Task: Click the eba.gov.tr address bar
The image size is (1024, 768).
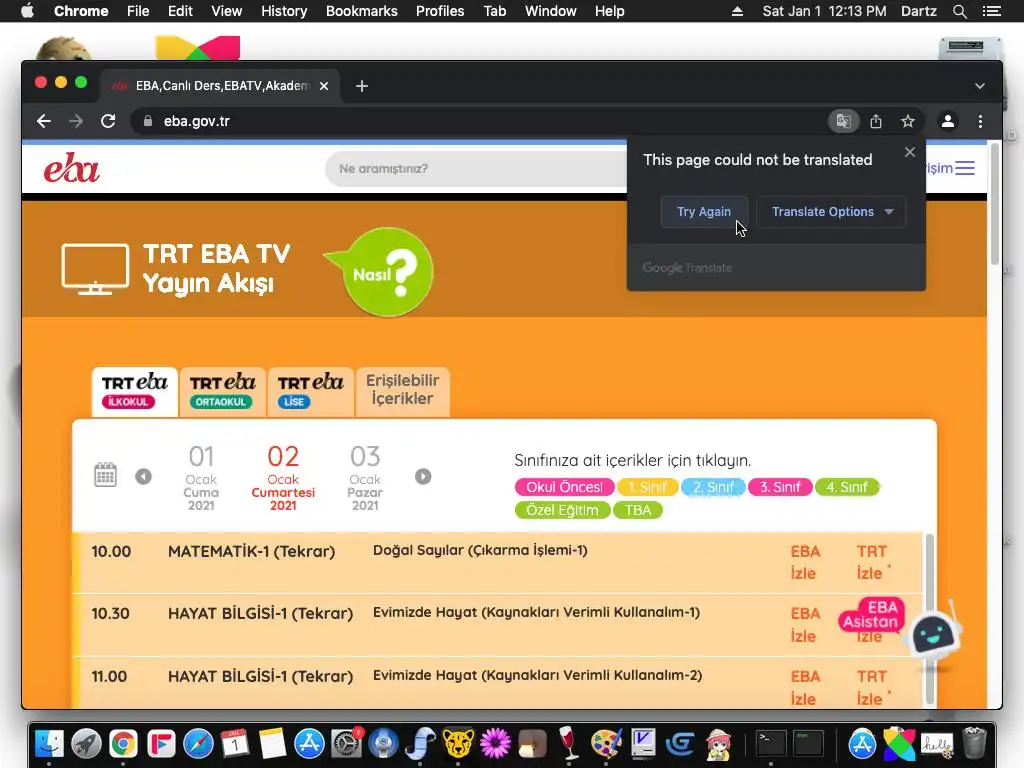Action: pos(477,121)
